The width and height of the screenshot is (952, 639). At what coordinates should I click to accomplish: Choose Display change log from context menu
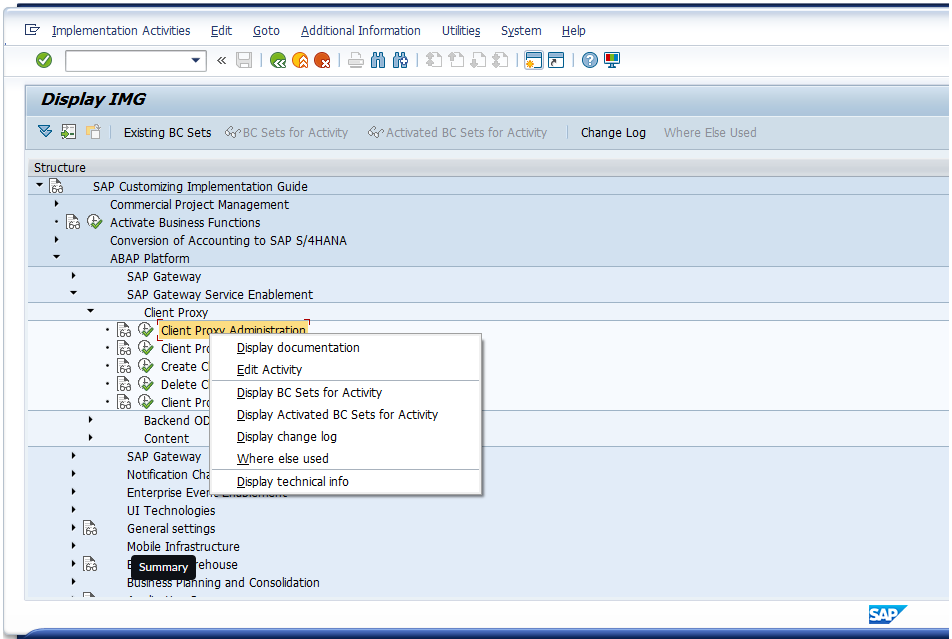(346, 436)
